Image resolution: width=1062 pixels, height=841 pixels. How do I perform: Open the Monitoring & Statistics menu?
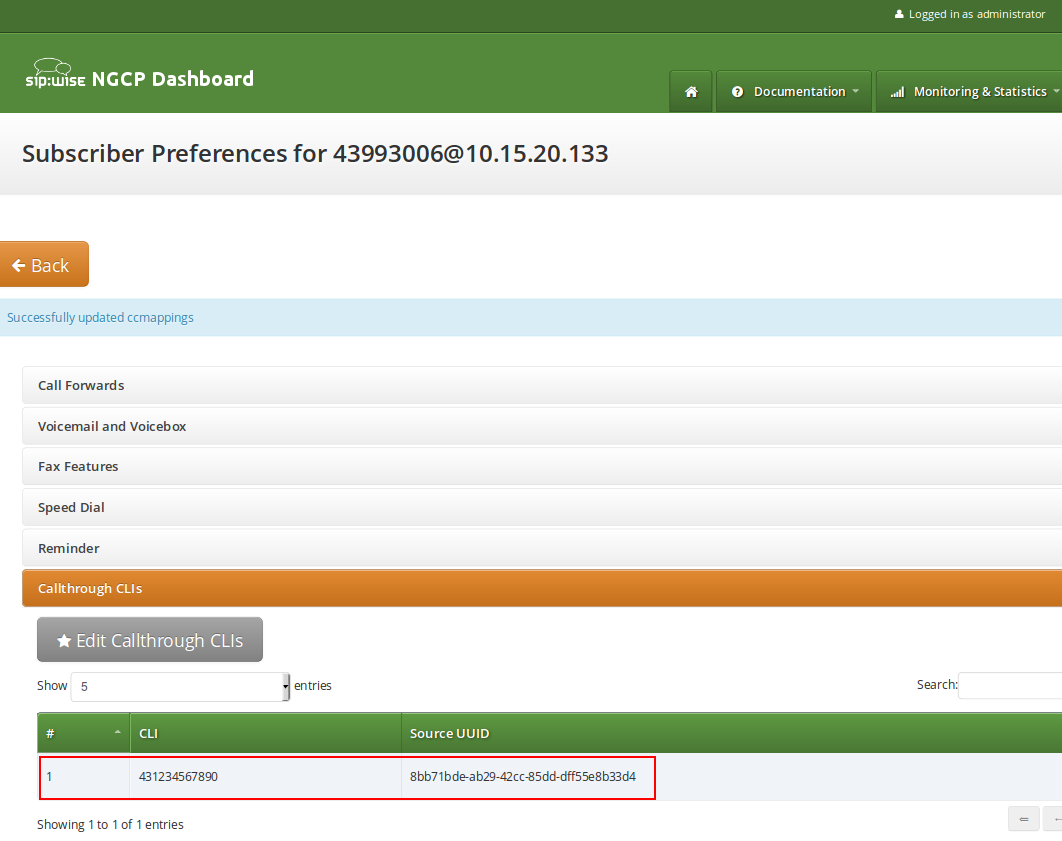coord(972,92)
